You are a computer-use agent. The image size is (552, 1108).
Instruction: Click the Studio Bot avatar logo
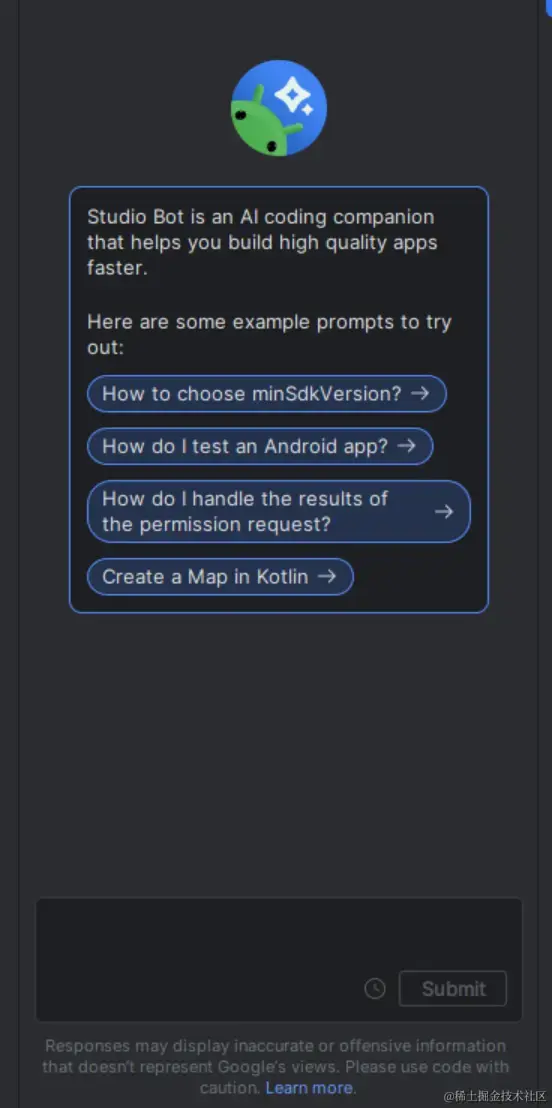(x=278, y=107)
